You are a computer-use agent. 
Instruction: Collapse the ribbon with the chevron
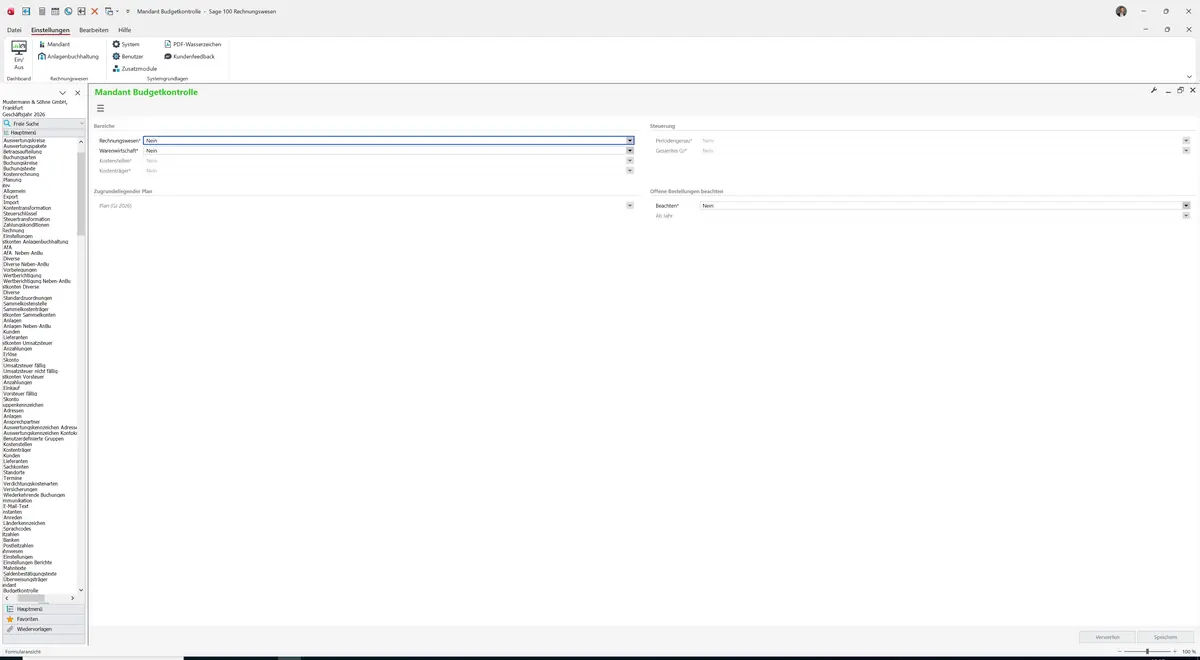pos(1190,76)
